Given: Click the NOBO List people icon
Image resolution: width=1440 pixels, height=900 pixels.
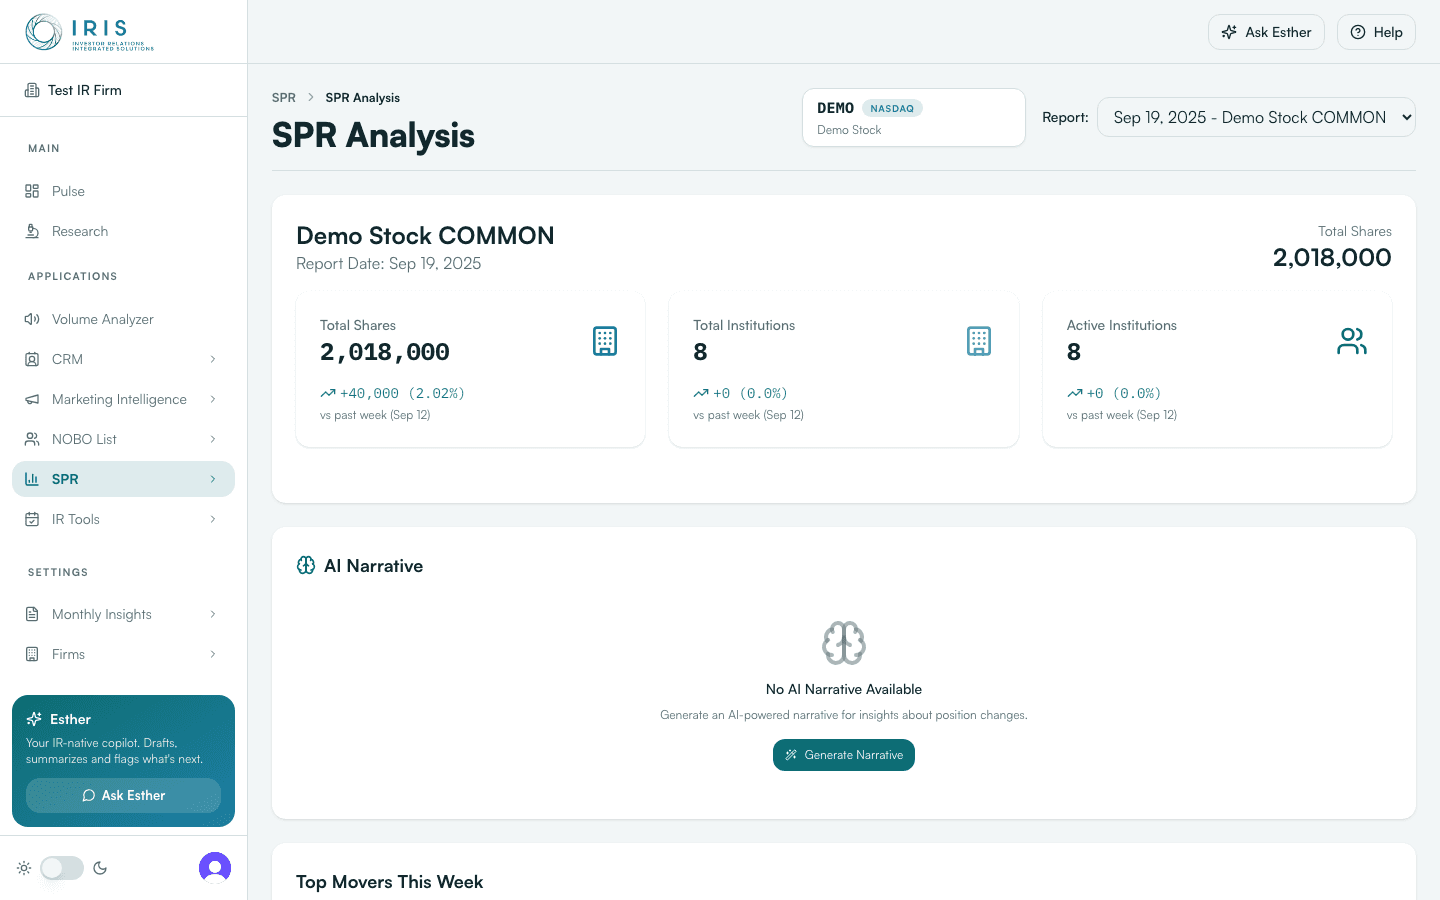Looking at the screenshot, I should pos(32,439).
